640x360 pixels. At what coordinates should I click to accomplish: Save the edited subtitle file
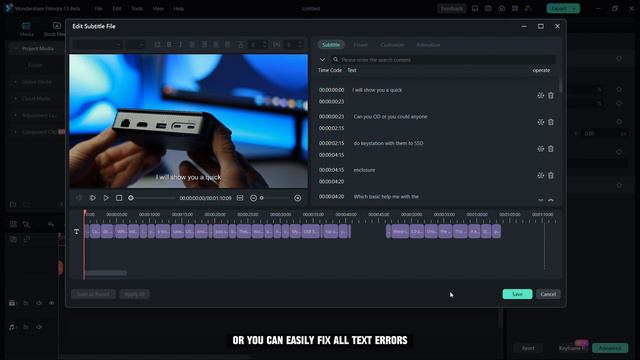tap(517, 294)
